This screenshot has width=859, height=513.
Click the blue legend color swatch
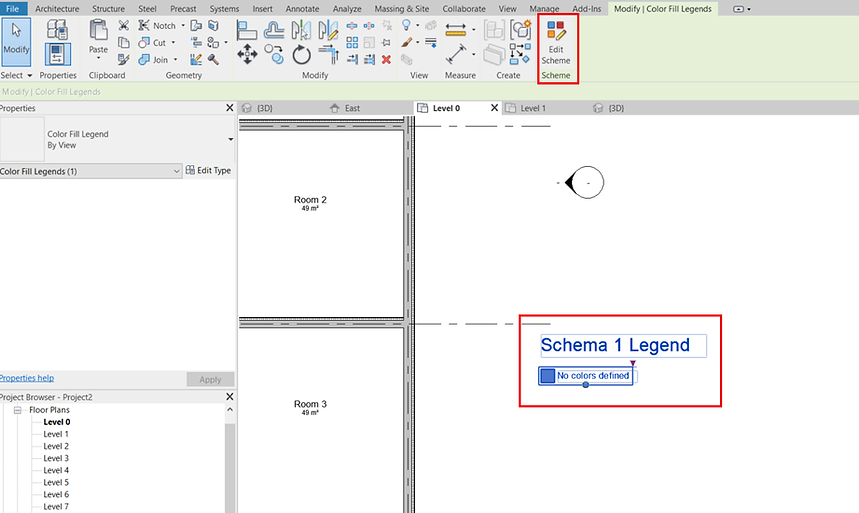coord(548,375)
